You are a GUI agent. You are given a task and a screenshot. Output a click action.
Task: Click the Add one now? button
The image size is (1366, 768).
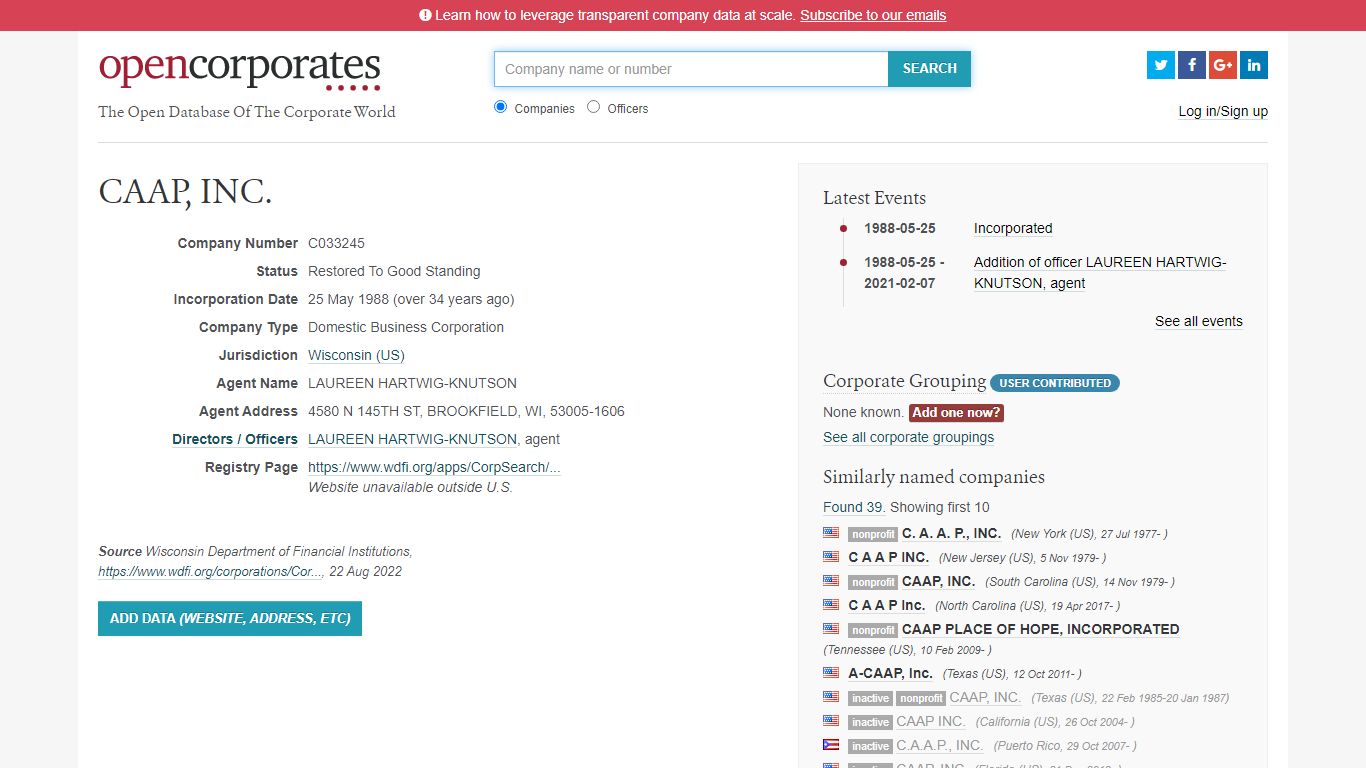tap(956, 412)
